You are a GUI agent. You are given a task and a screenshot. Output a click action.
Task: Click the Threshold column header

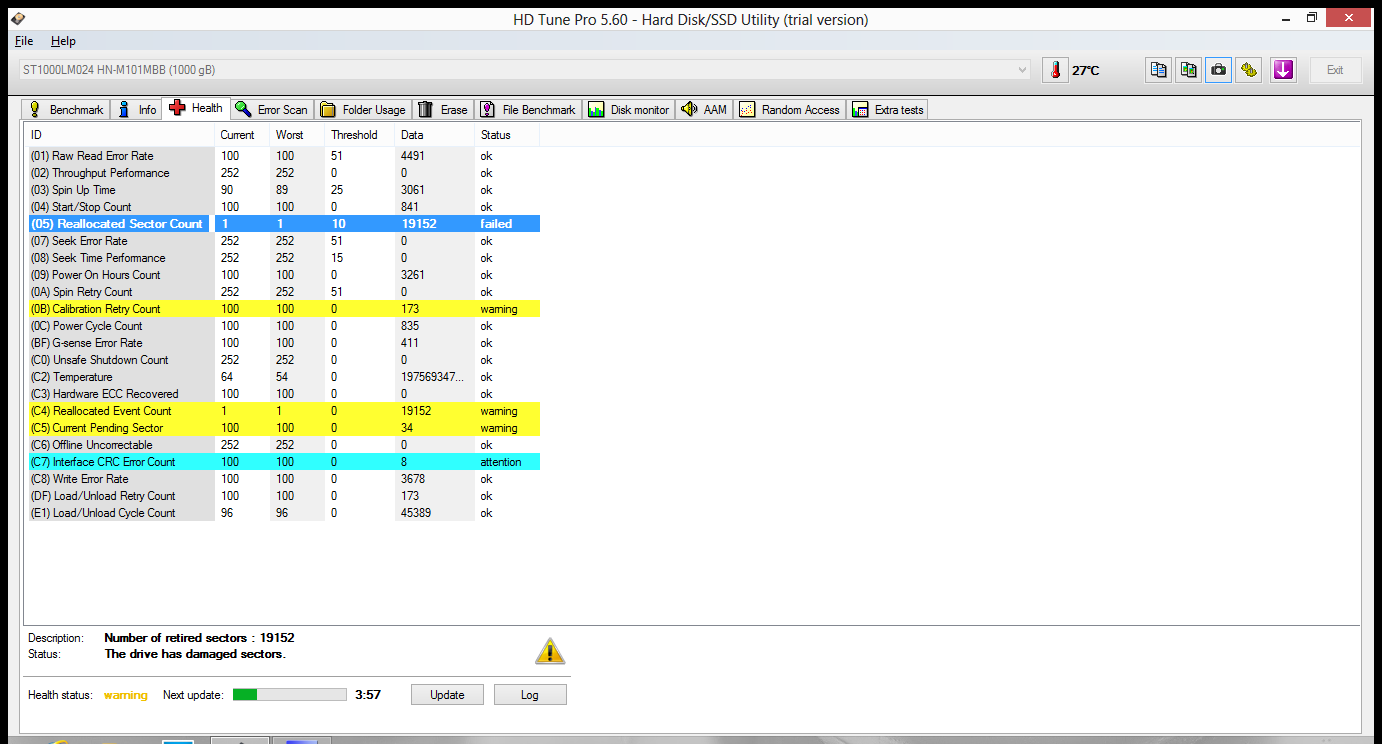tap(360, 135)
